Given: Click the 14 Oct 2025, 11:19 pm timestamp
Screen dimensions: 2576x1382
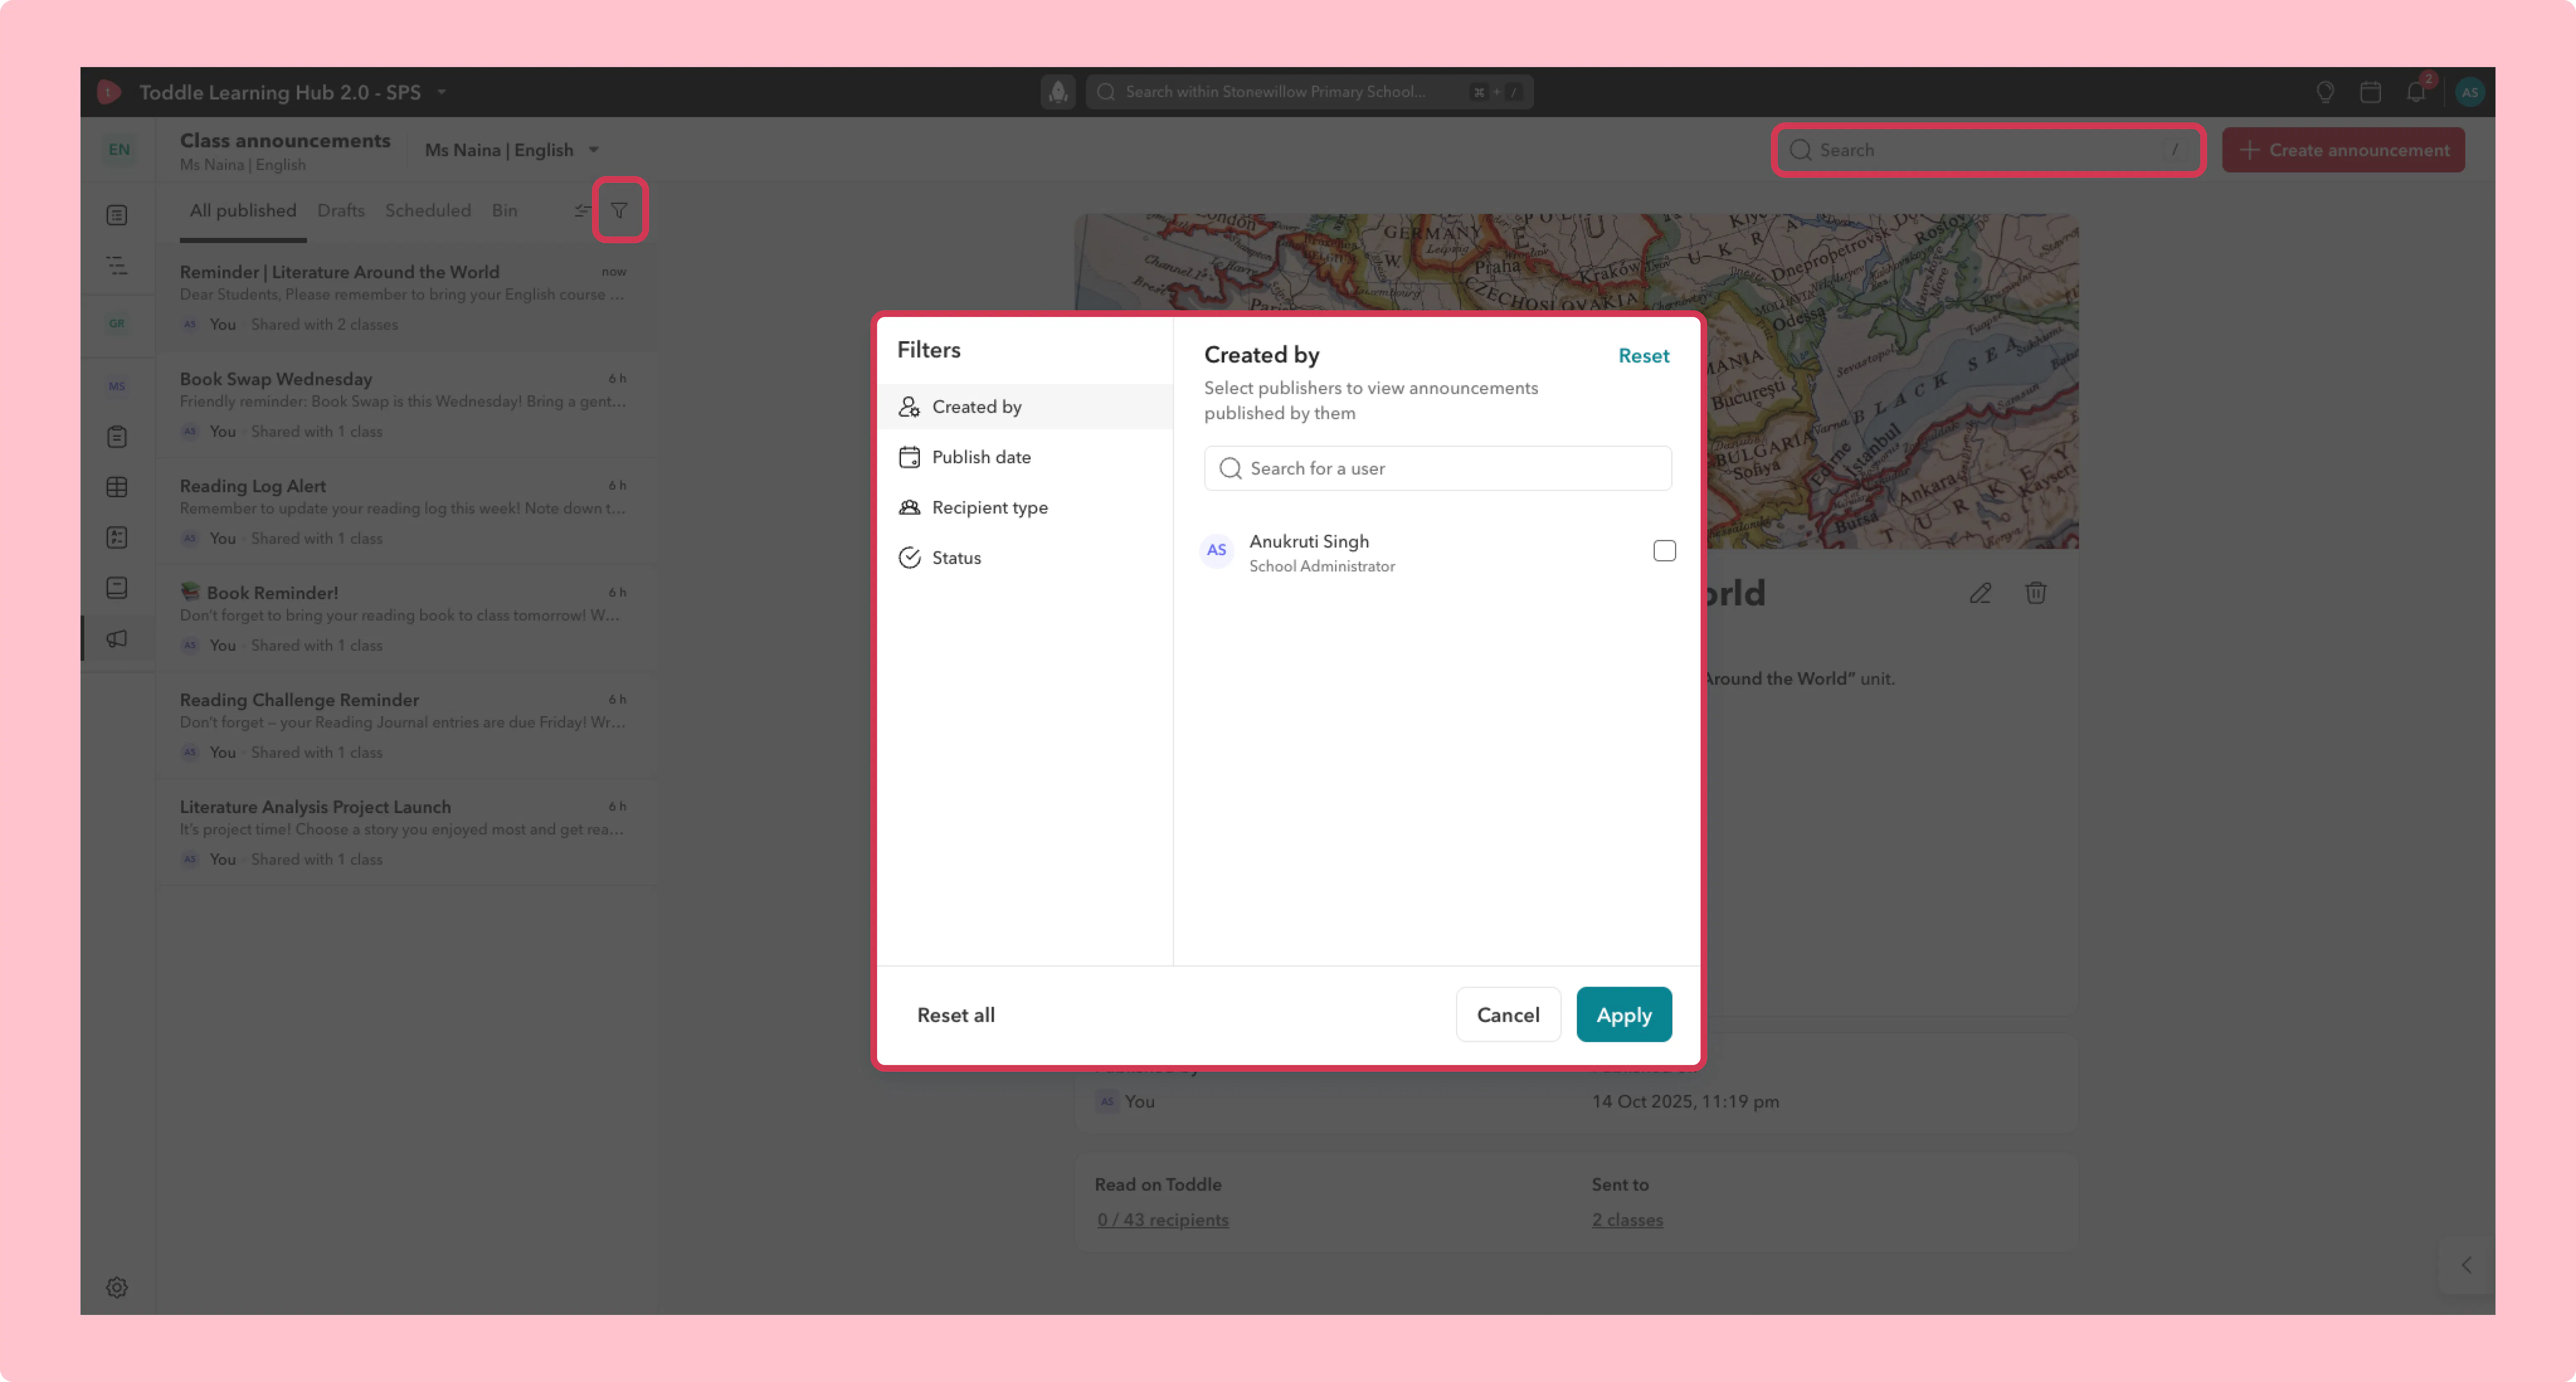Looking at the screenshot, I should click(x=1685, y=1101).
